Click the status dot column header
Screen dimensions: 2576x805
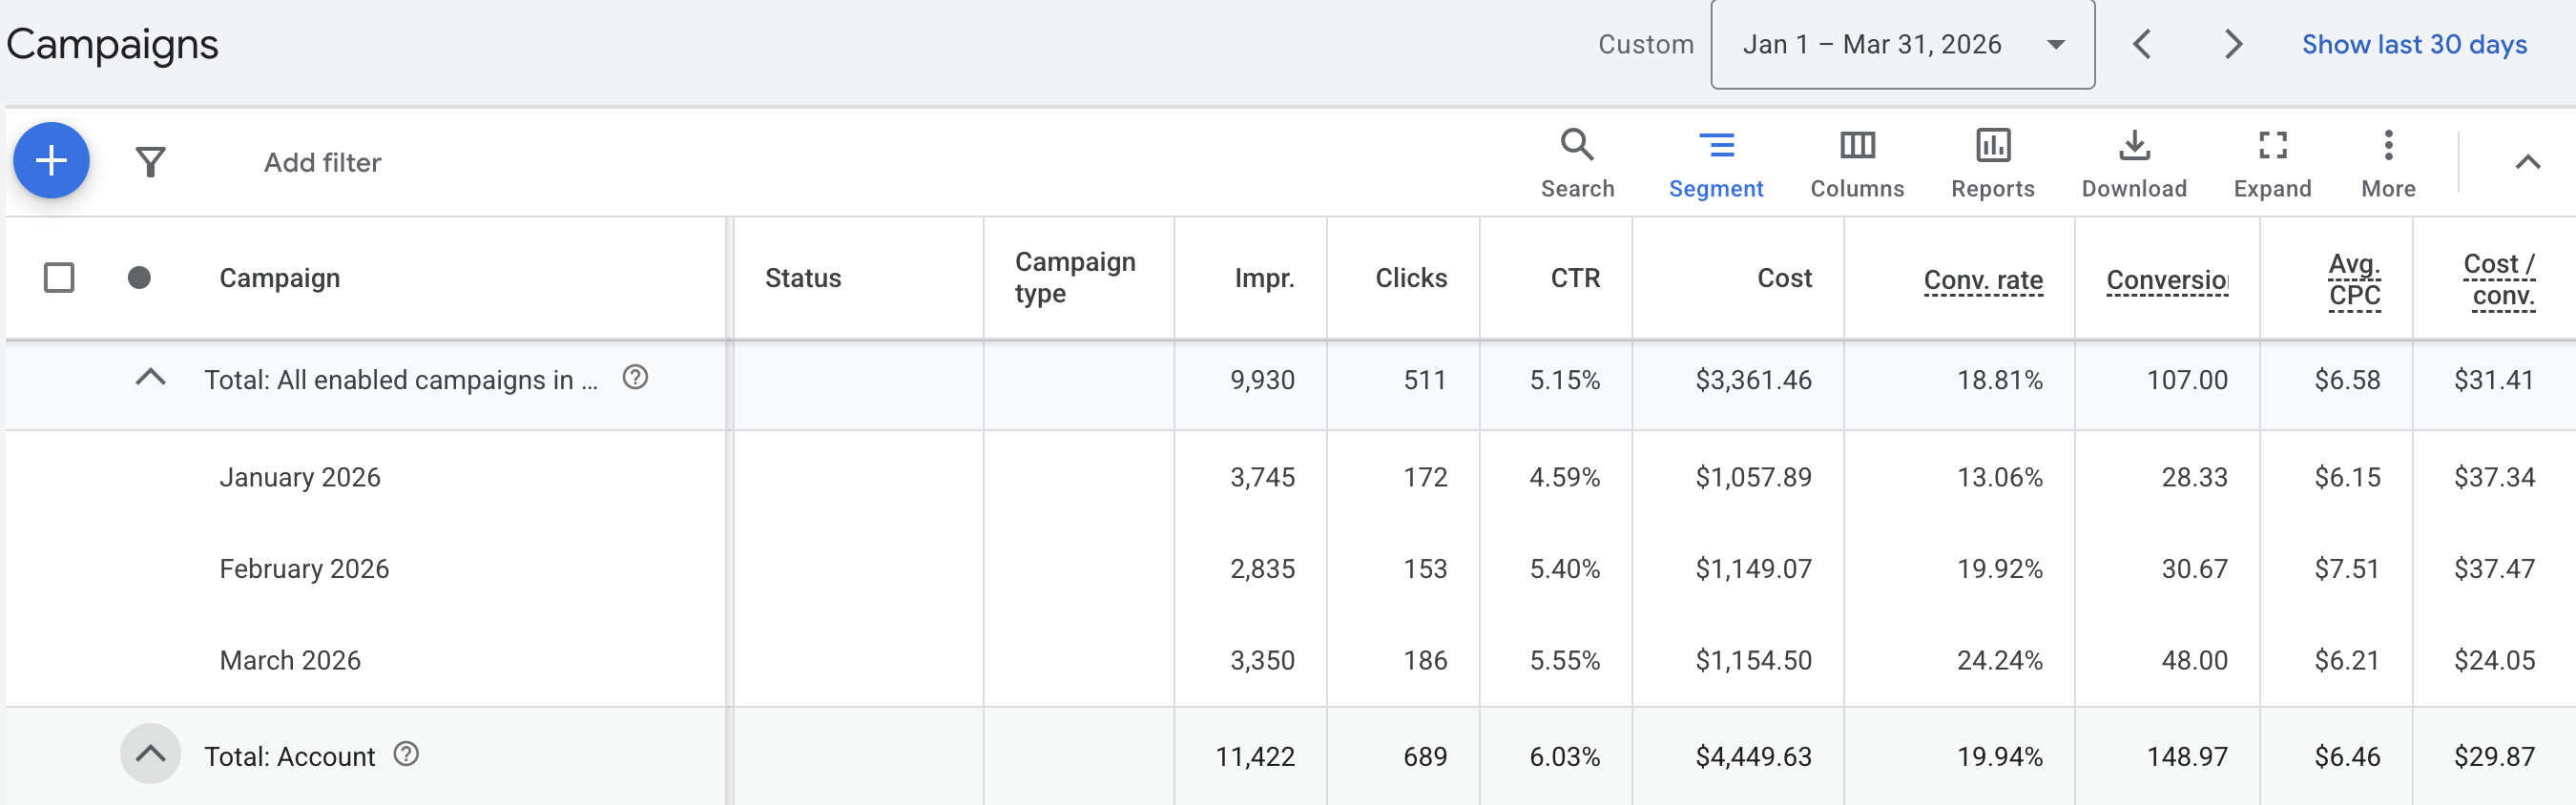(x=139, y=277)
